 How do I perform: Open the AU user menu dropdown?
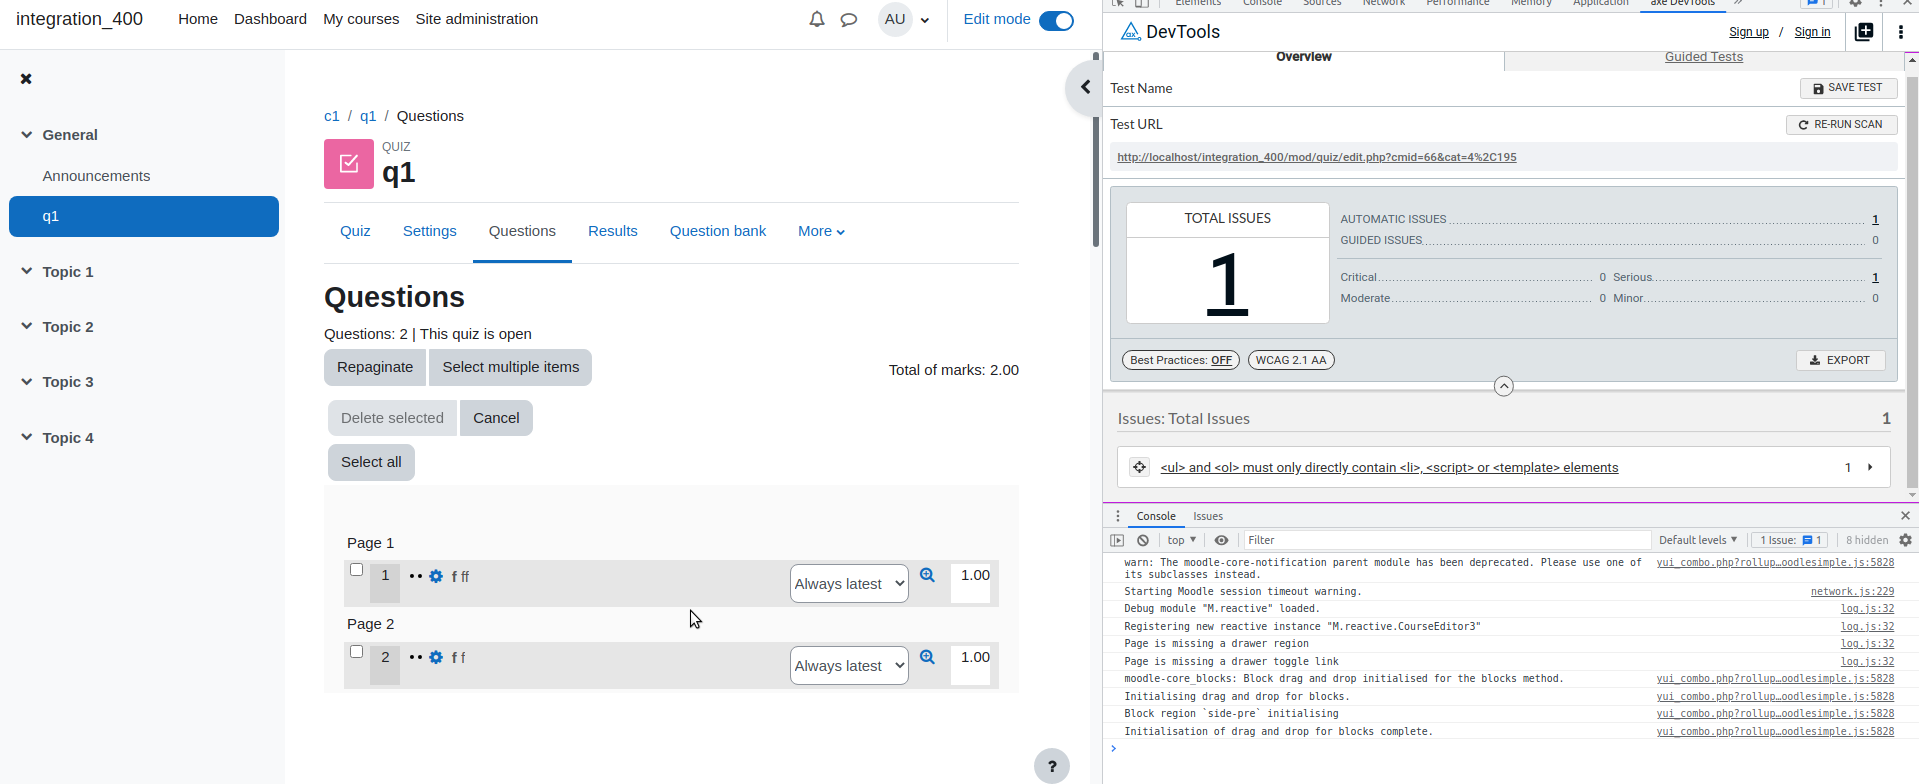904,19
